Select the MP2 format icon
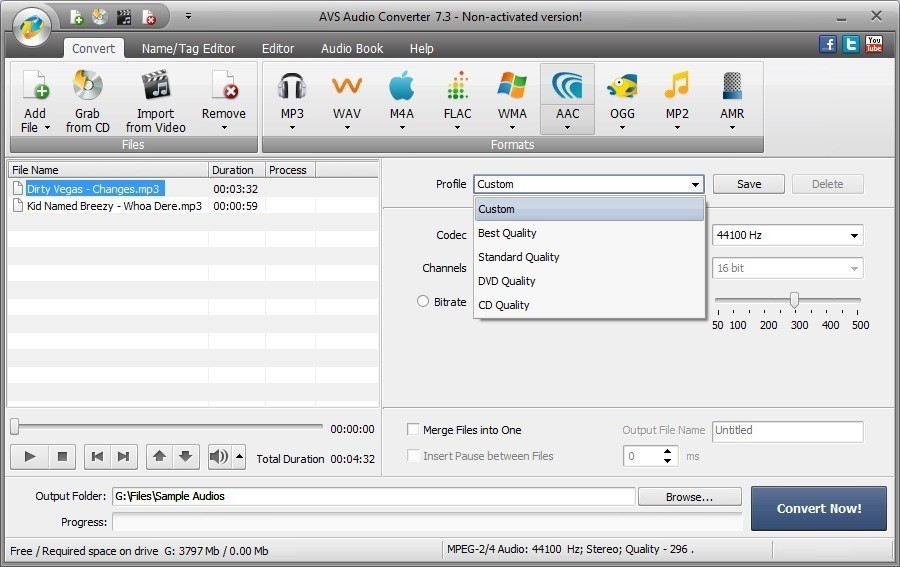900x567 pixels. [677, 86]
